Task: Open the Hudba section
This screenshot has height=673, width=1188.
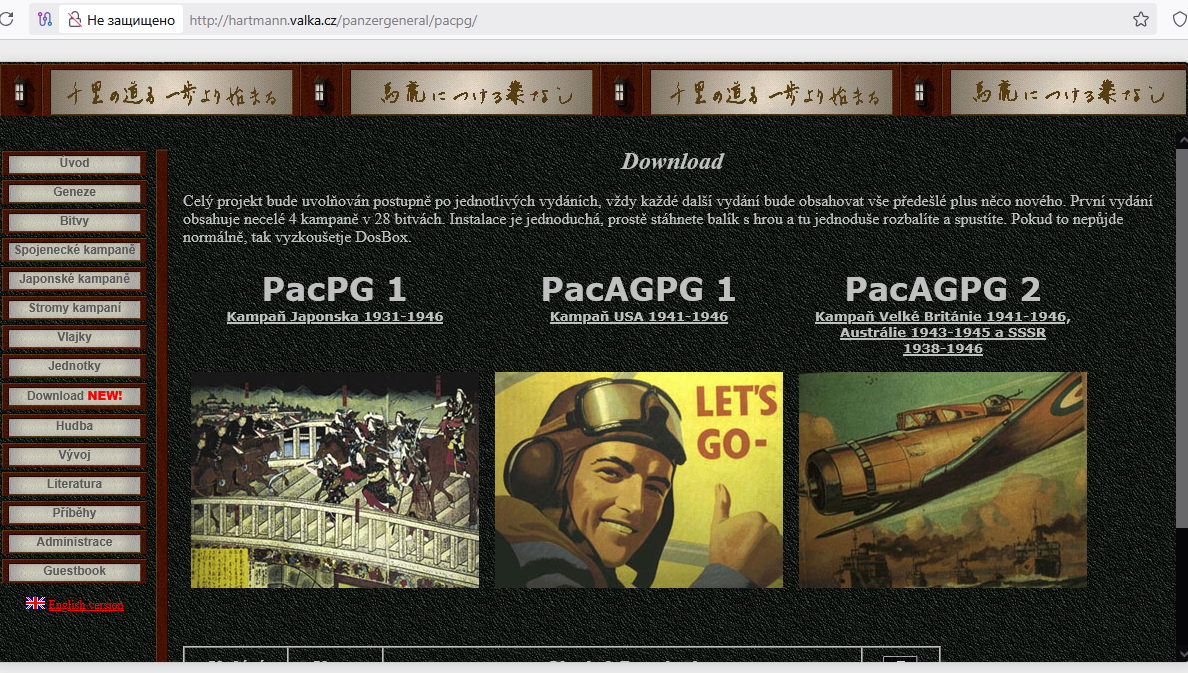Action: click(74, 427)
